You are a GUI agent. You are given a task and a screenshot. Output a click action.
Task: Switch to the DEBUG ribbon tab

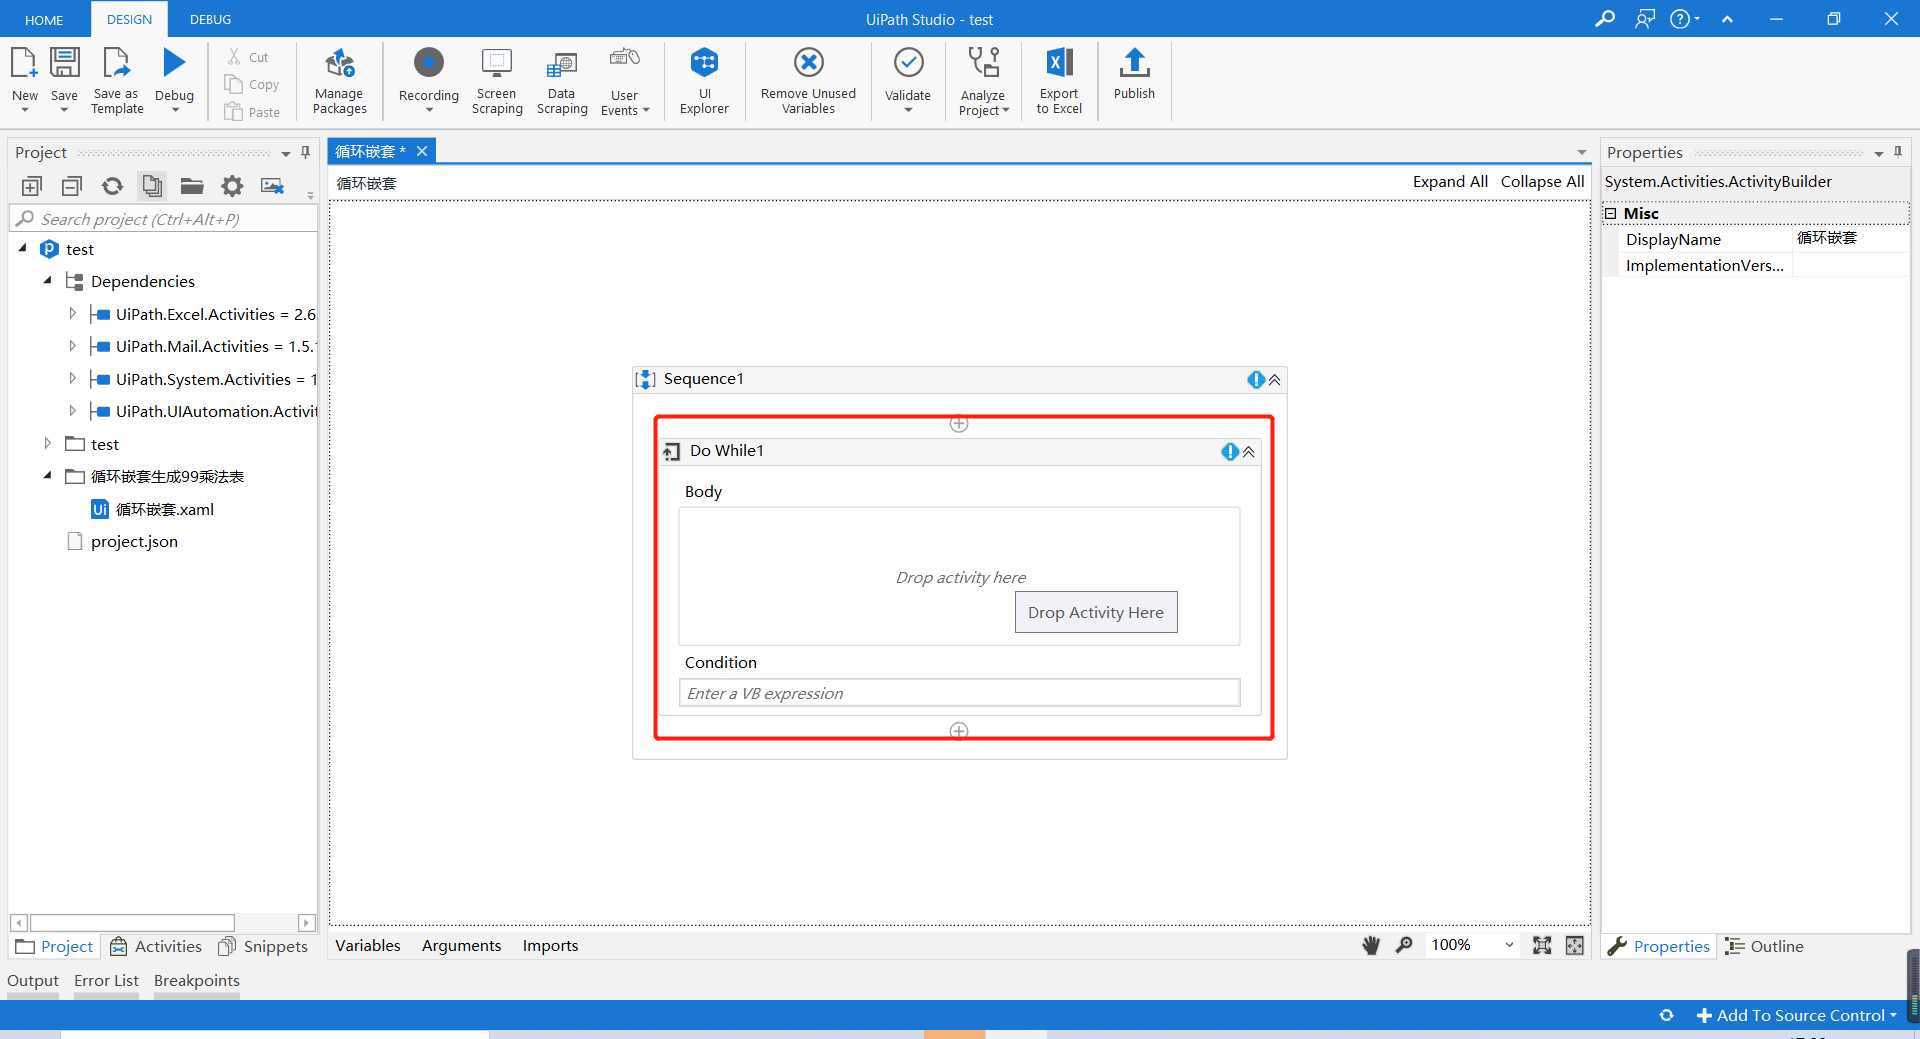(x=210, y=19)
